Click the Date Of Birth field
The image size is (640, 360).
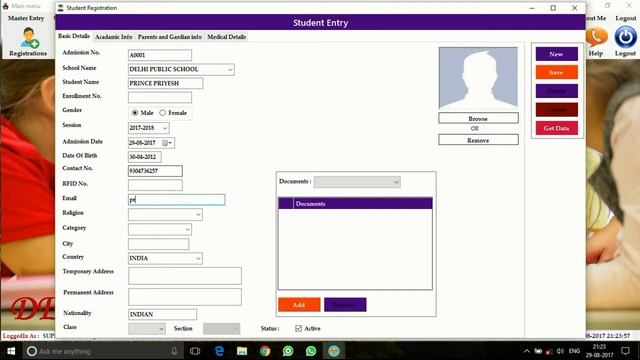[x=144, y=157]
